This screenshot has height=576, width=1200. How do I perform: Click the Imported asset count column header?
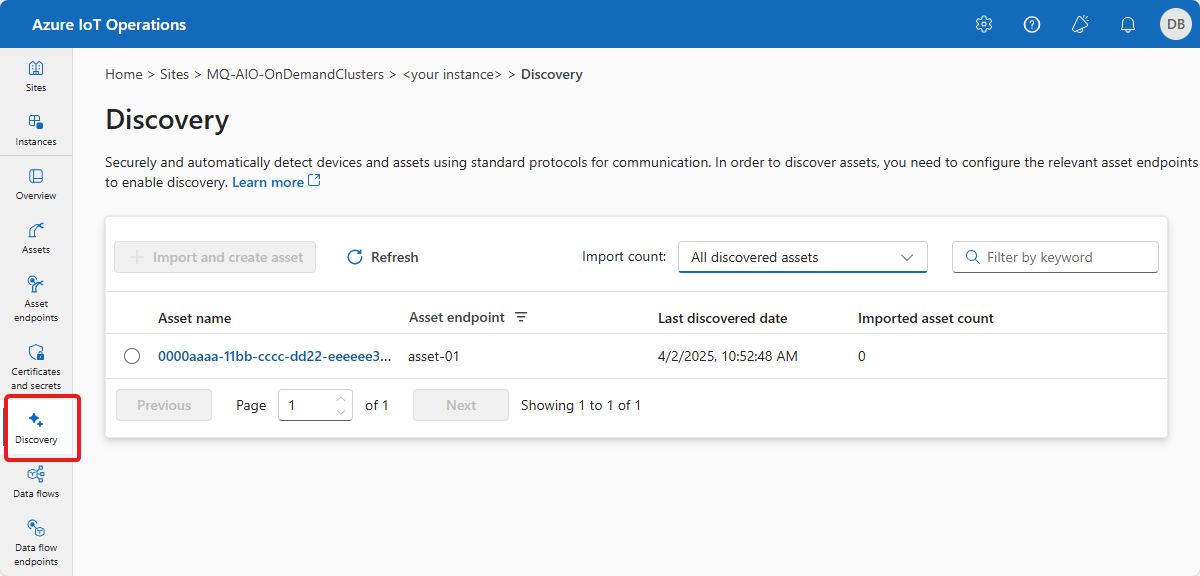[x=926, y=318]
